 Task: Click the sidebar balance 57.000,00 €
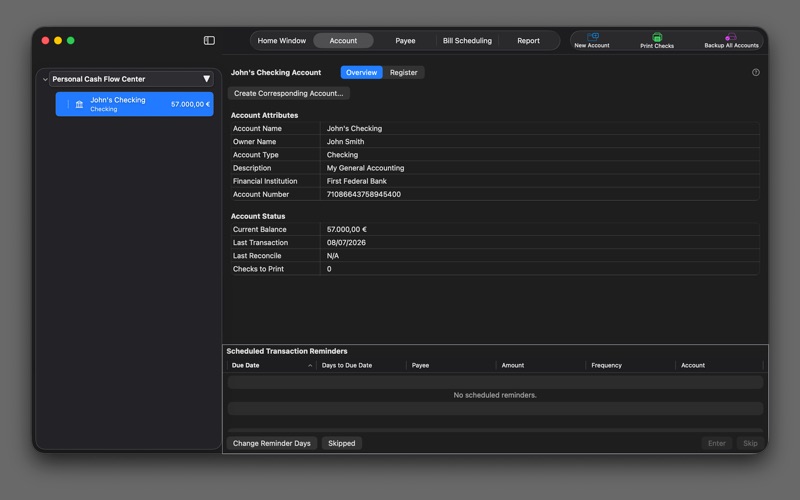pos(190,104)
